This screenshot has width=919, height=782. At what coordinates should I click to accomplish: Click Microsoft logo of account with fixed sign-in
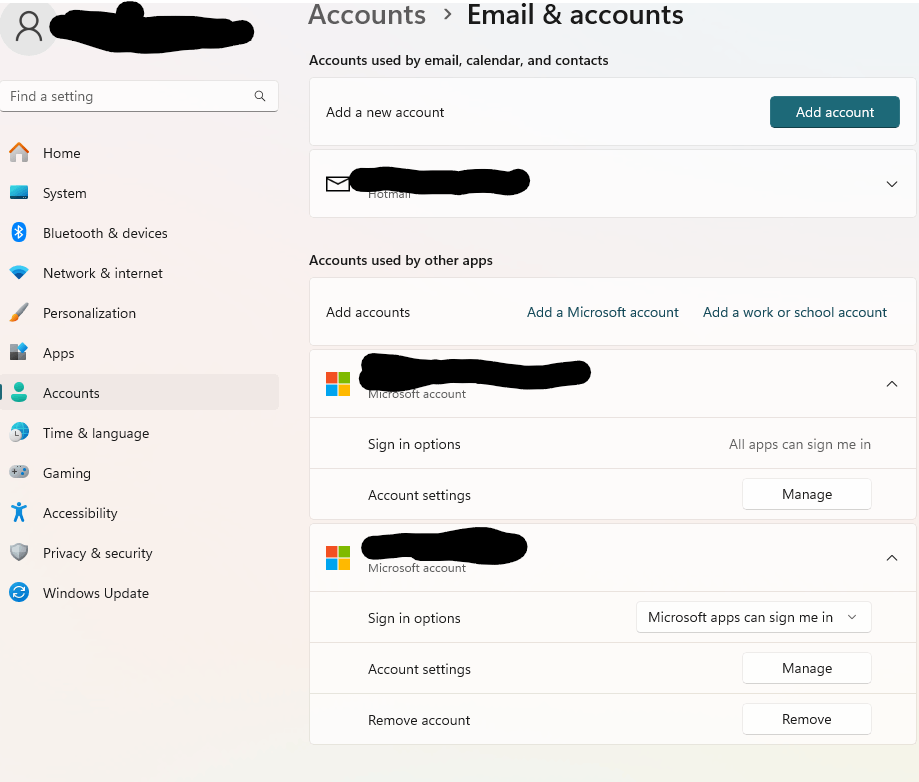tap(338, 384)
